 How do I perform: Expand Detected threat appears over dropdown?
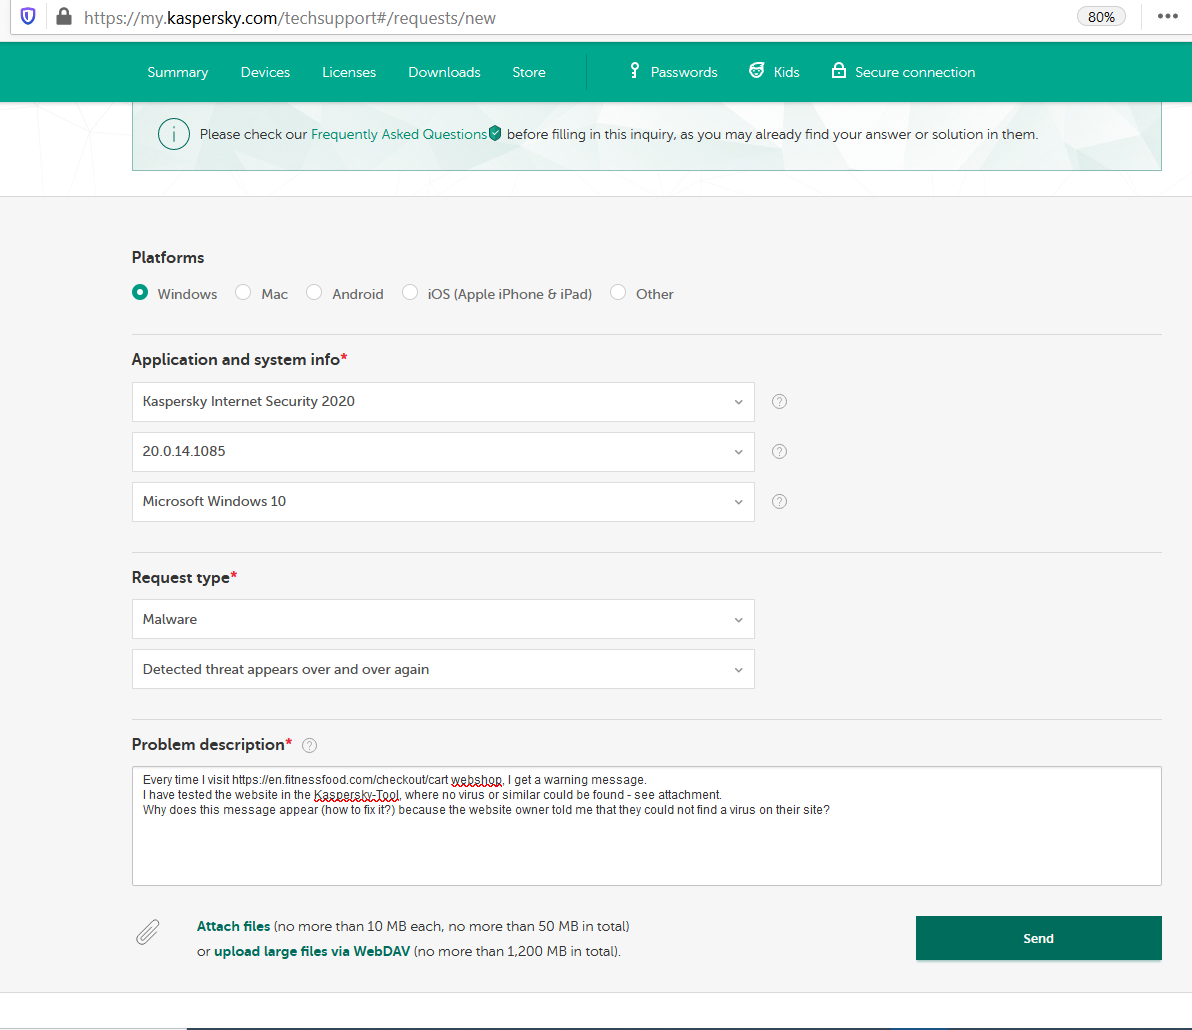[x=443, y=670]
